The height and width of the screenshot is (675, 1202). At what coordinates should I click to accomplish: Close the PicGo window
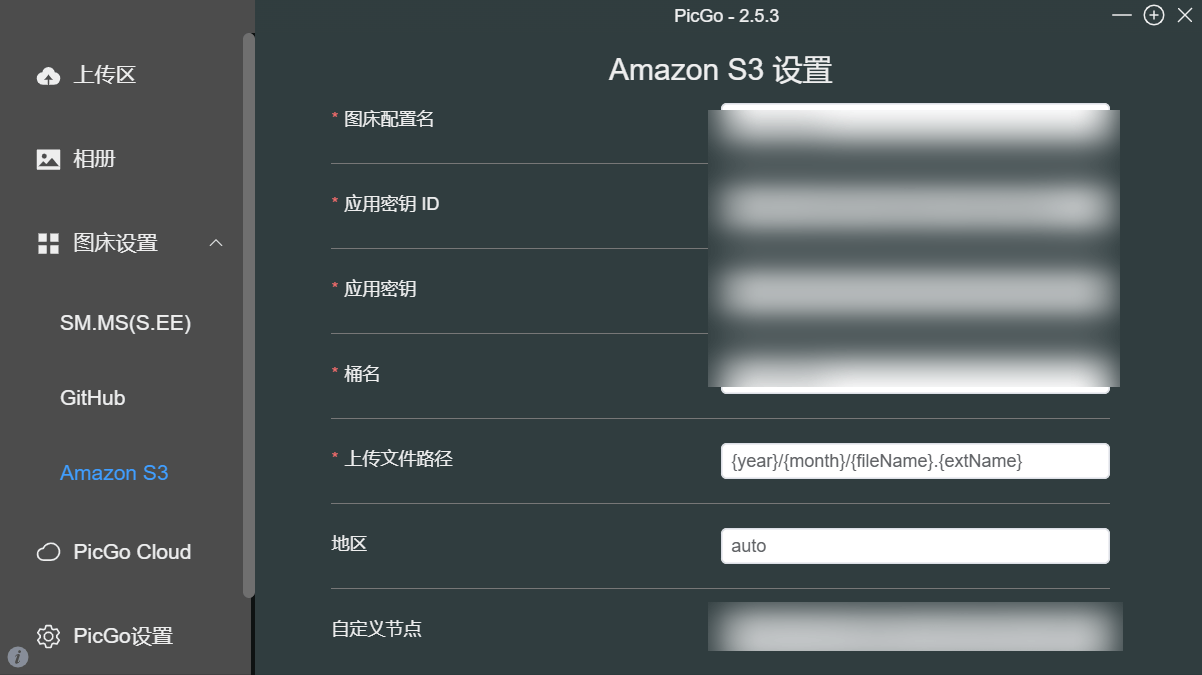(x=1184, y=15)
